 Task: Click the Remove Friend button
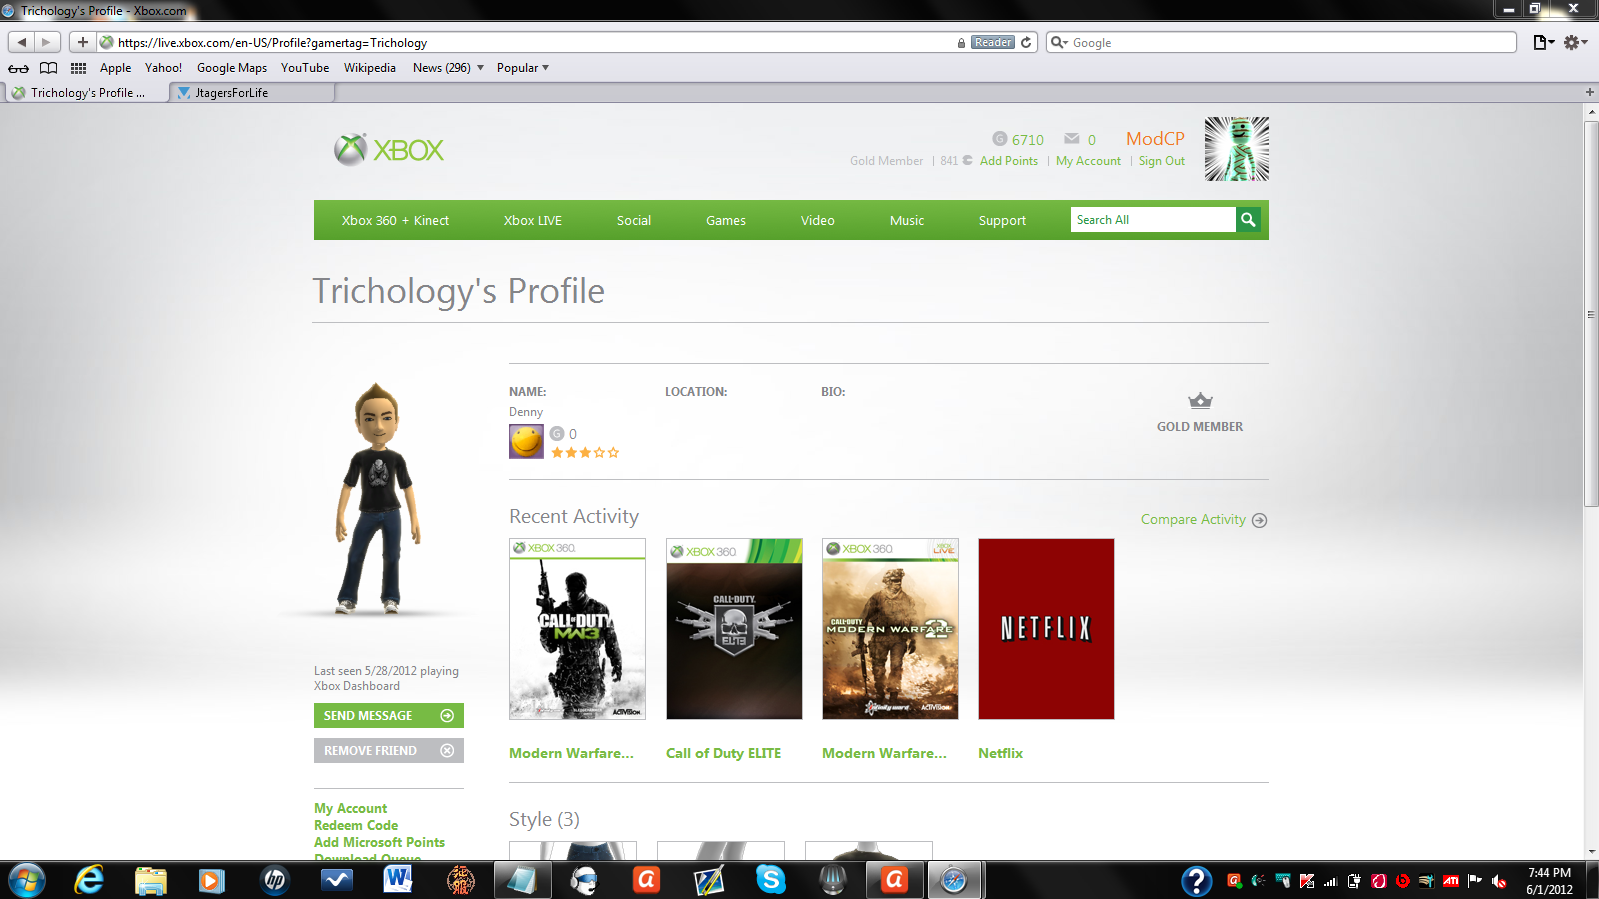389,751
